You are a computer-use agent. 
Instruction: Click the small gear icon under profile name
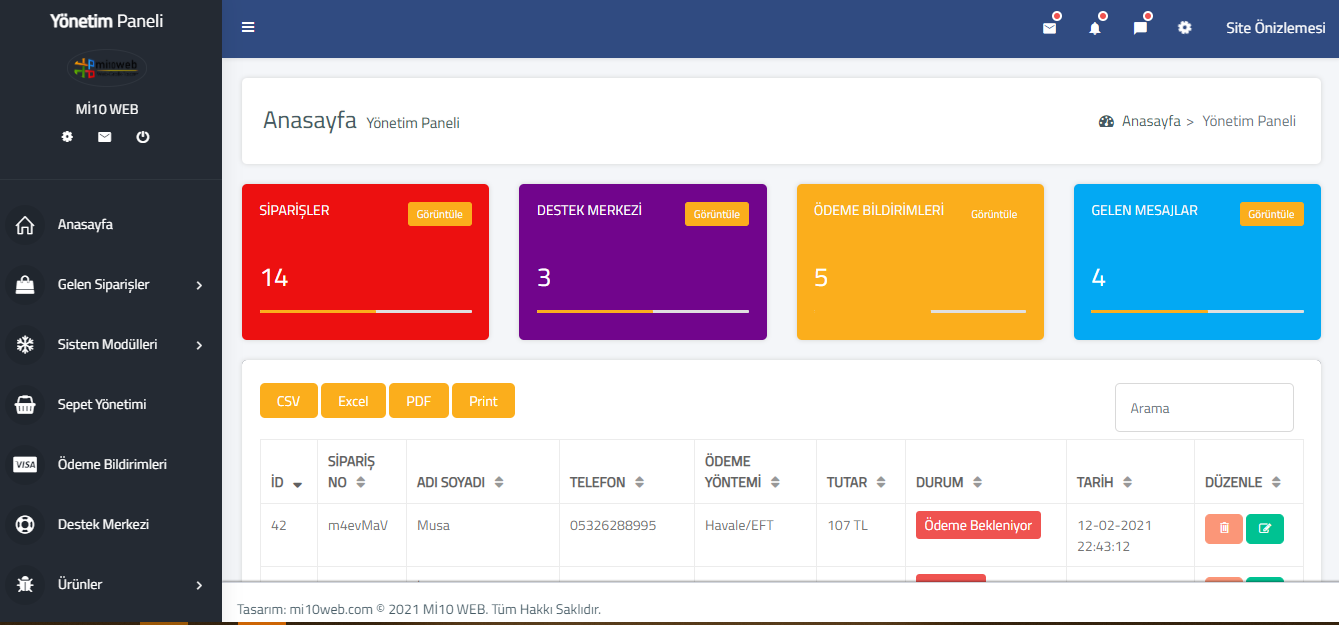pos(67,137)
